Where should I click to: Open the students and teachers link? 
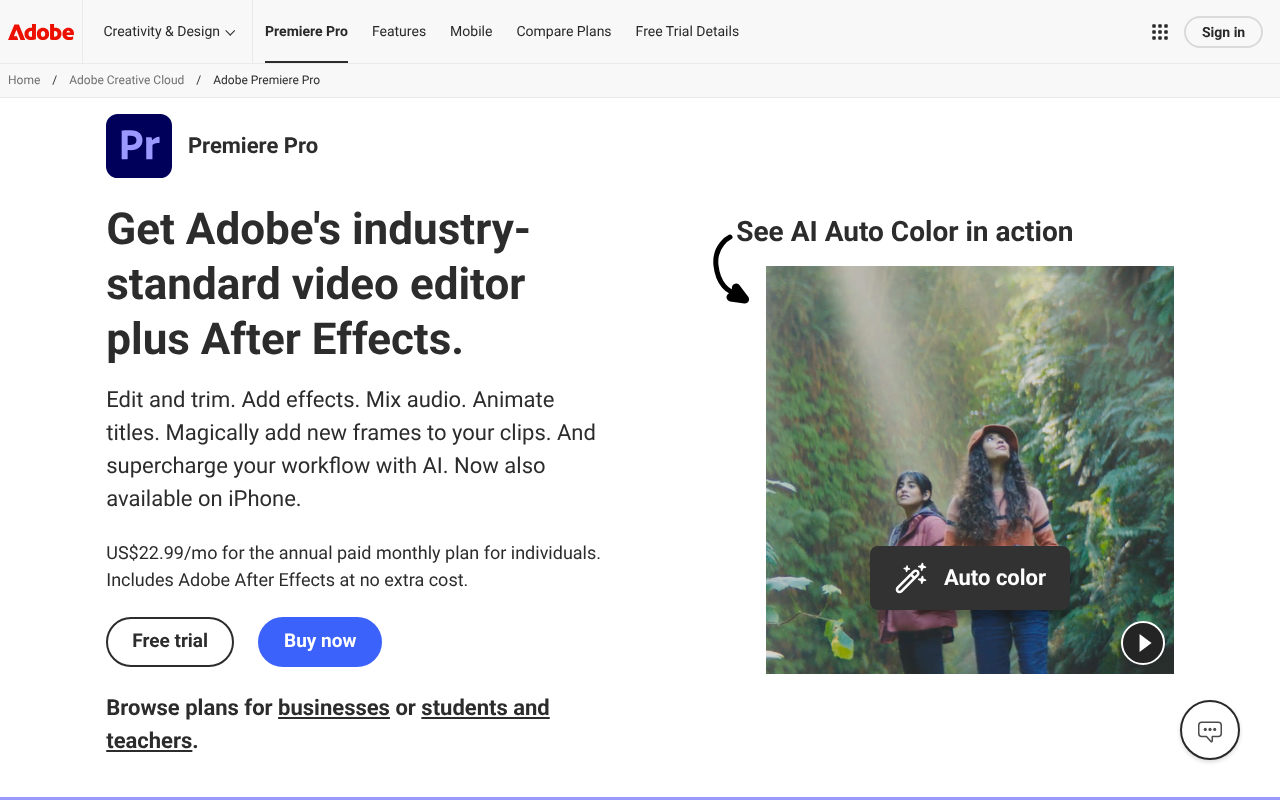click(485, 708)
